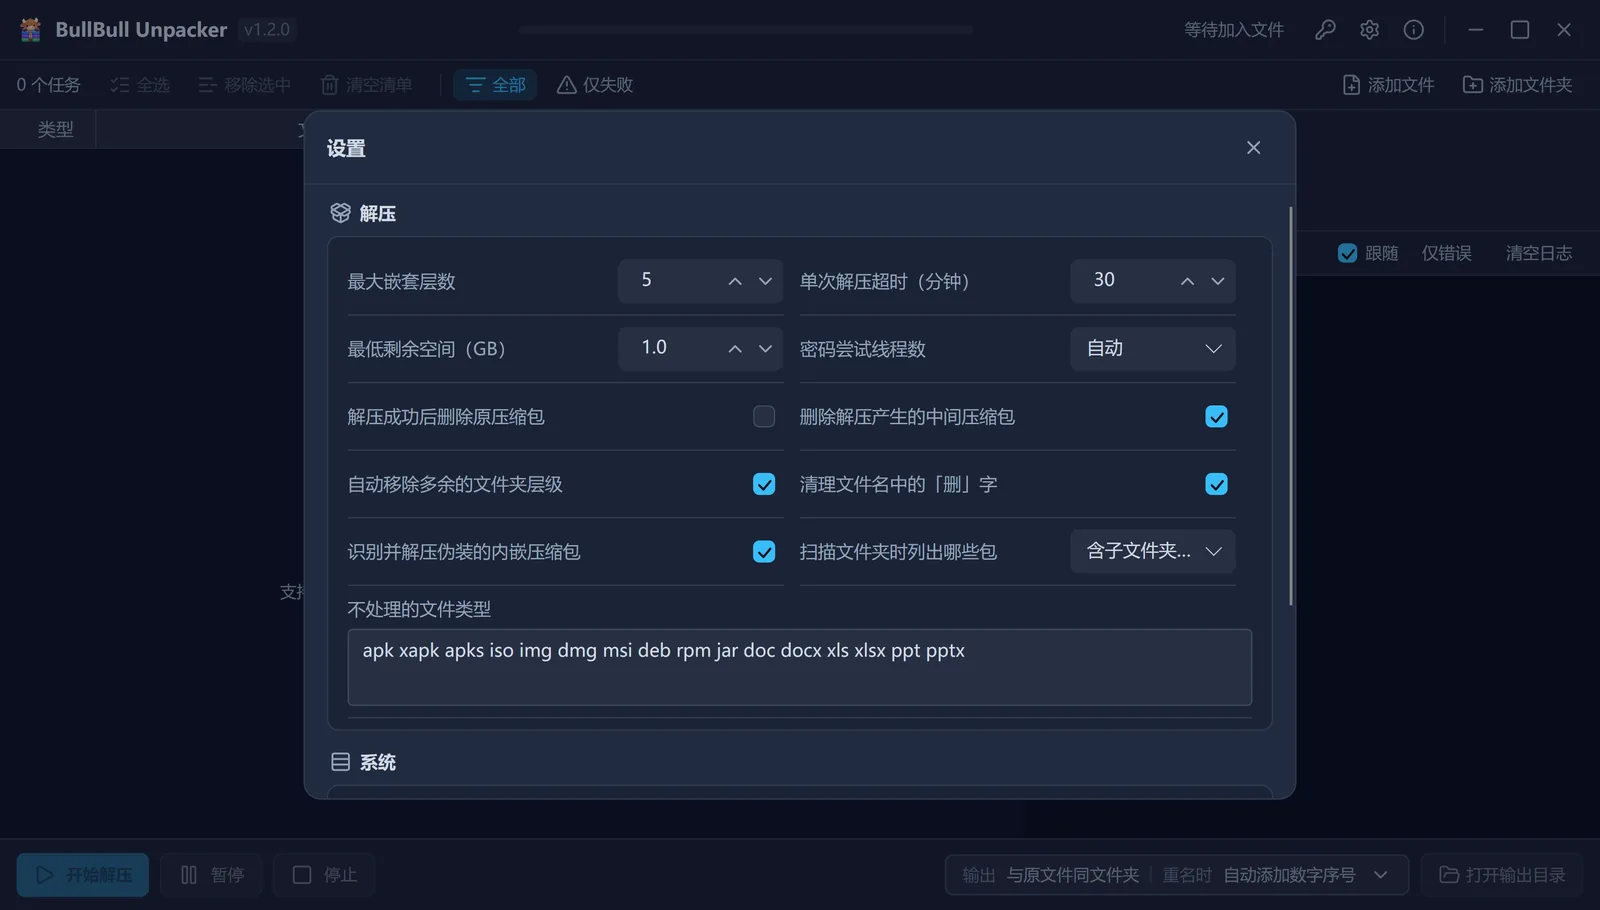Open the 密码尝试线程数 自动 dropdown

pos(1153,349)
